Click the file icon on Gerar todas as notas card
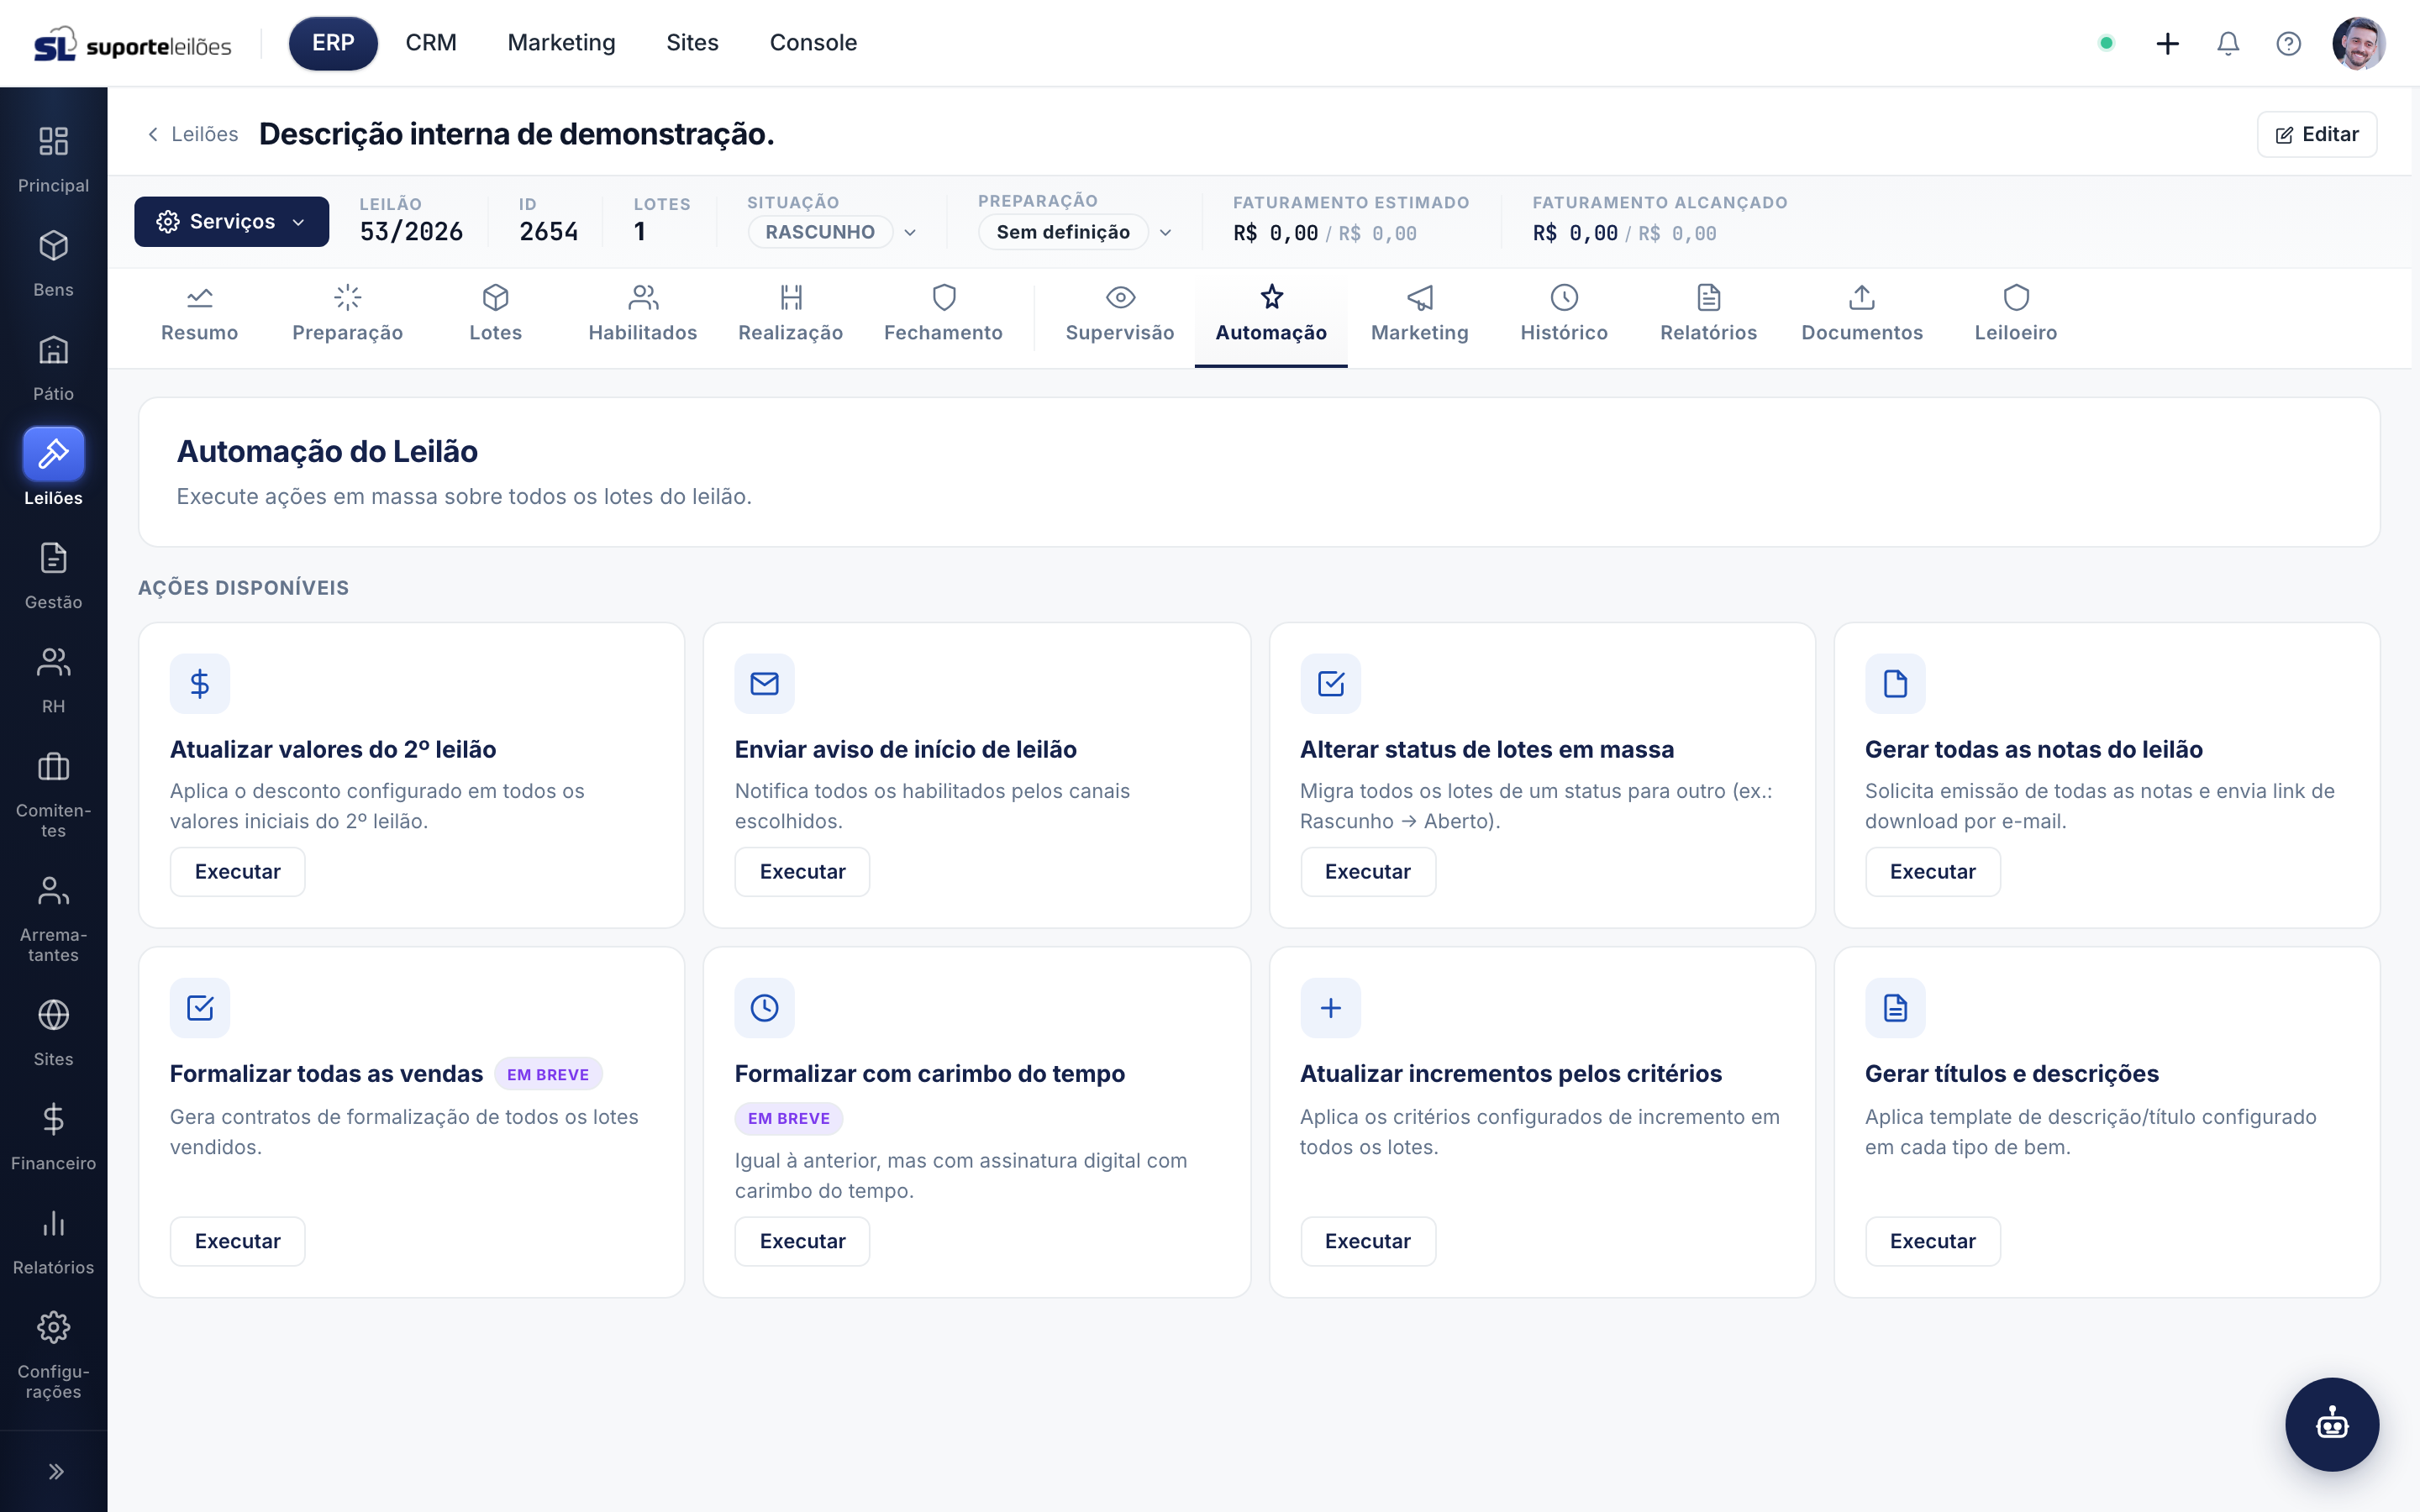2420x1512 pixels. coord(1895,684)
